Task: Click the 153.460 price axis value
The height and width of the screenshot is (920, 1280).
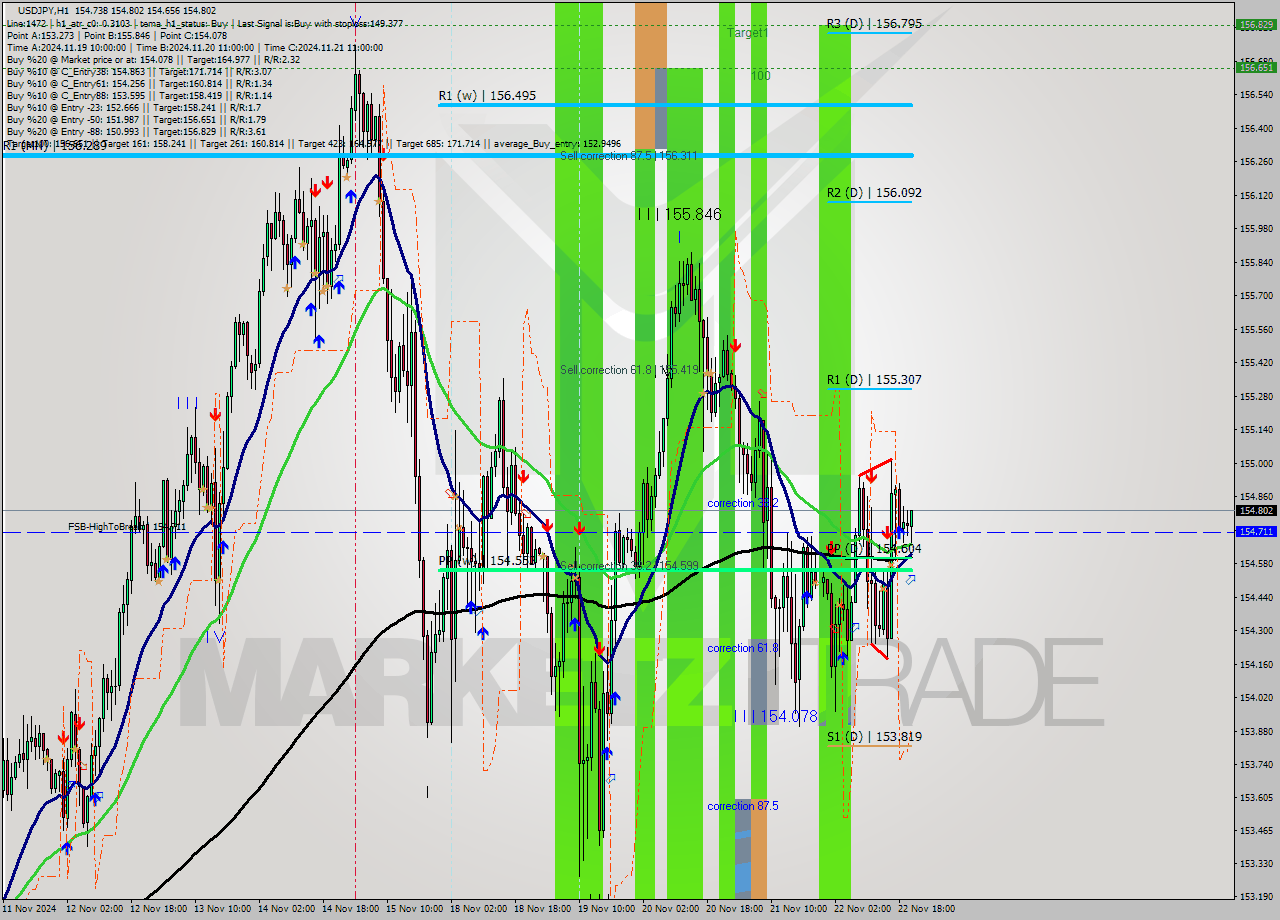Action: [x=1256, y=830]
